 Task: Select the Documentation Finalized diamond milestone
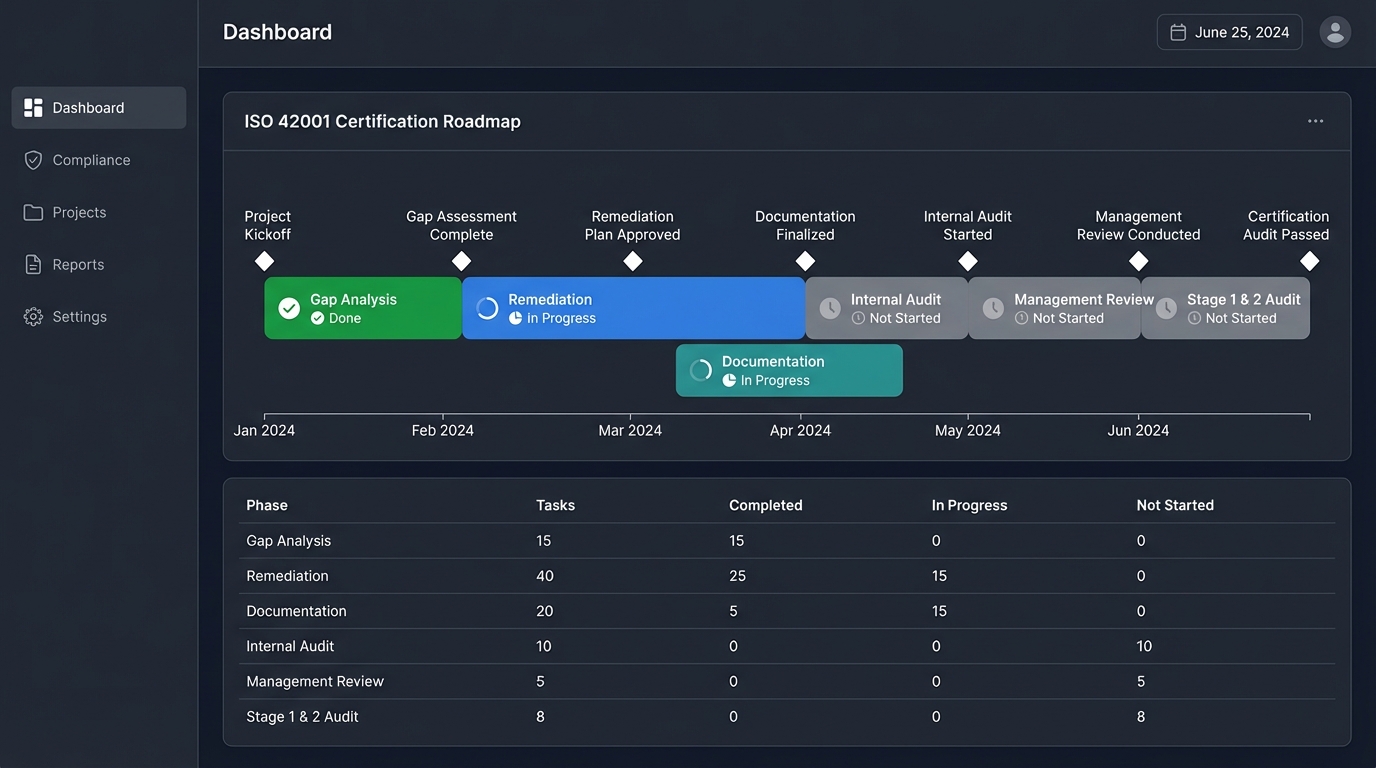805,261
